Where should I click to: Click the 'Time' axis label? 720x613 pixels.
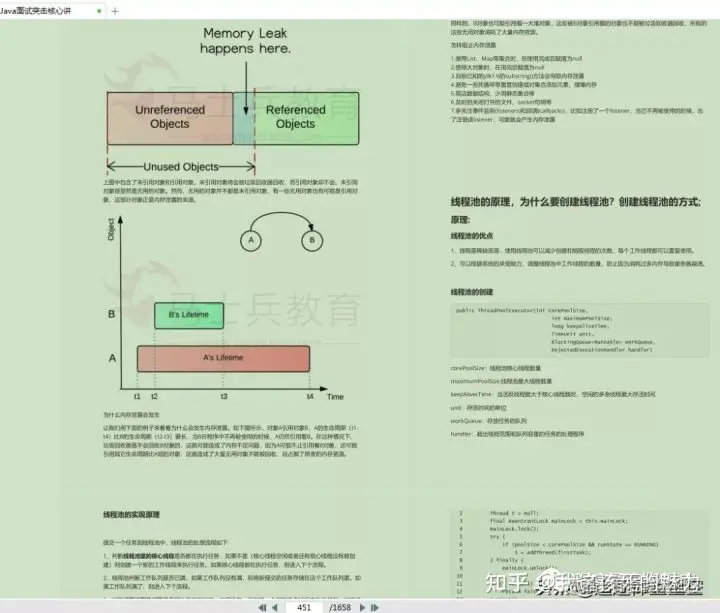click(x=335, y=397)
